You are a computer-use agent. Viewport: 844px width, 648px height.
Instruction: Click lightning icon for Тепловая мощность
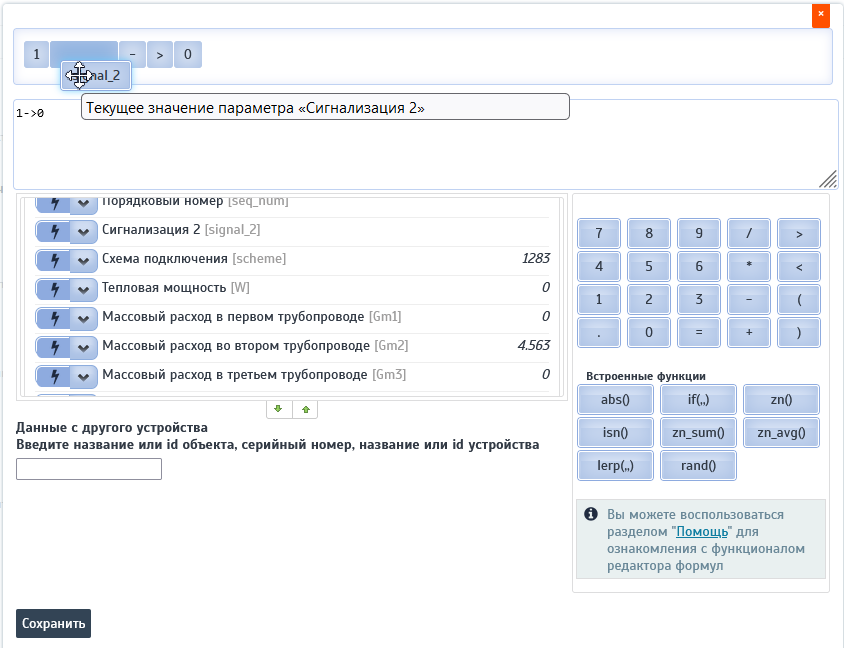coord(54,289)
